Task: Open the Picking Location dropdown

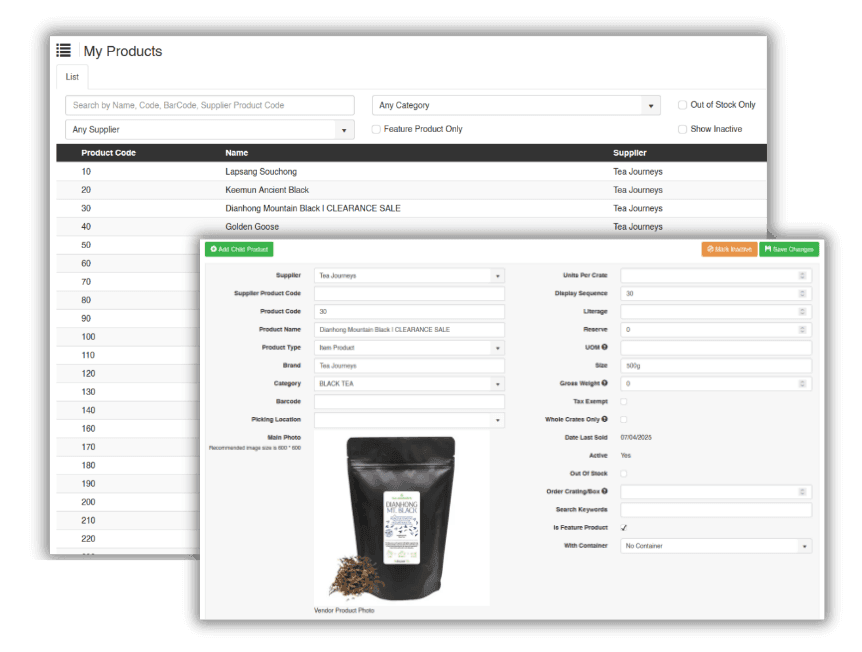Action: (x=409, y=420)
